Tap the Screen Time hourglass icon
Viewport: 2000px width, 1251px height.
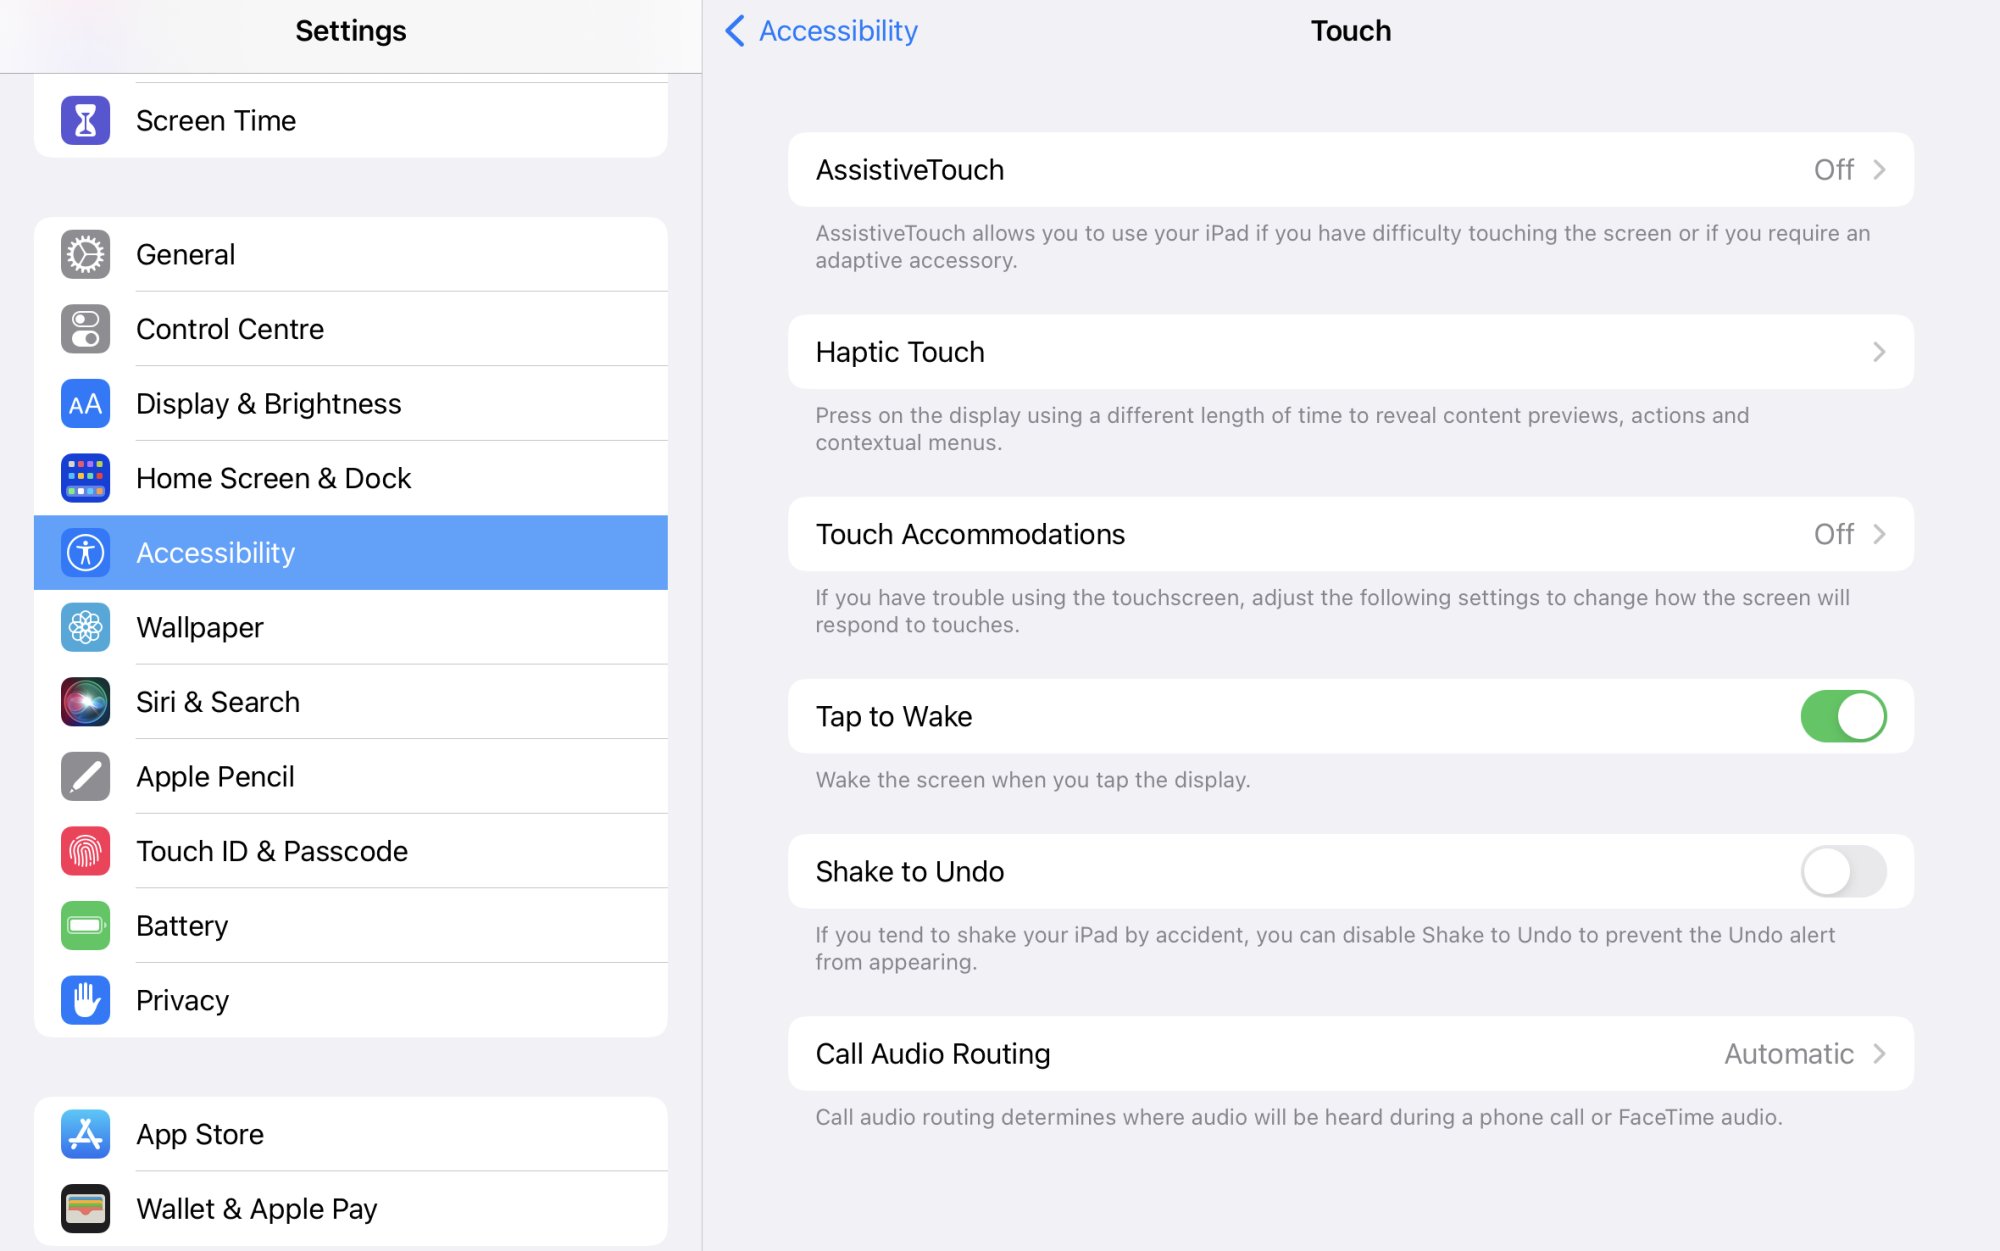pyautogui.click(x=85, y=121)
